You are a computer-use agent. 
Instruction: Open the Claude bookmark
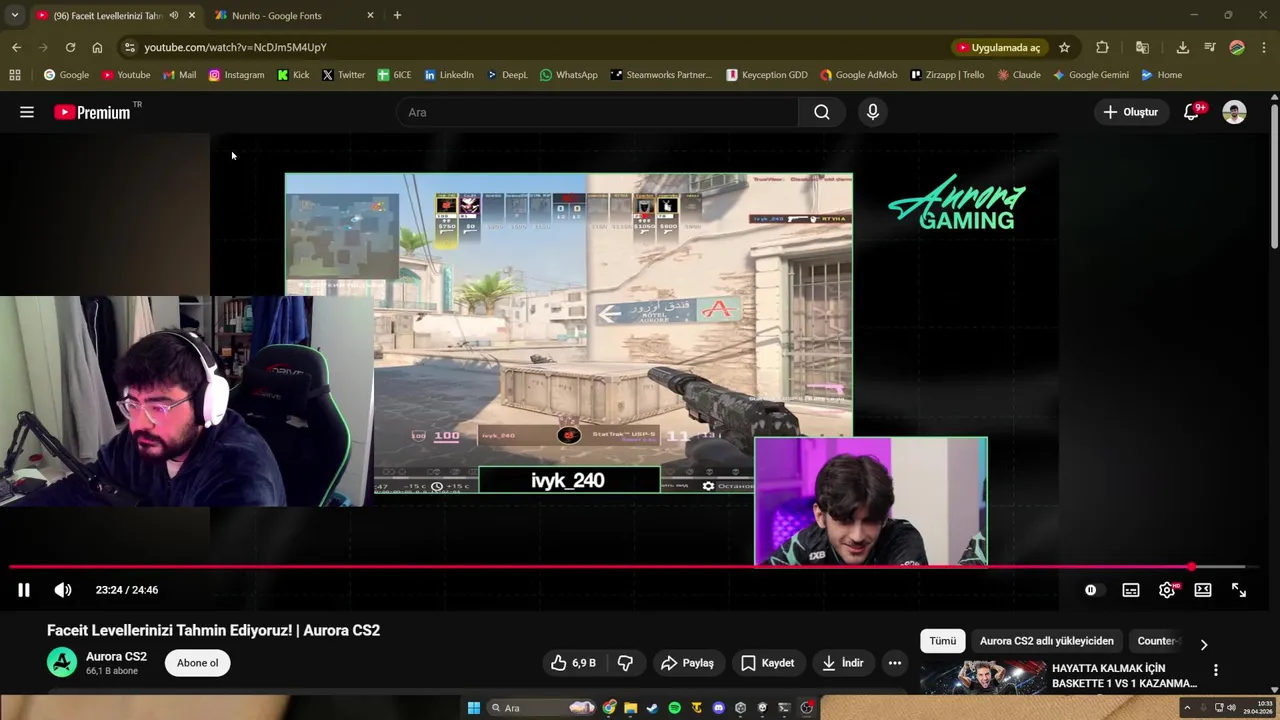[x=1018, y=75]
